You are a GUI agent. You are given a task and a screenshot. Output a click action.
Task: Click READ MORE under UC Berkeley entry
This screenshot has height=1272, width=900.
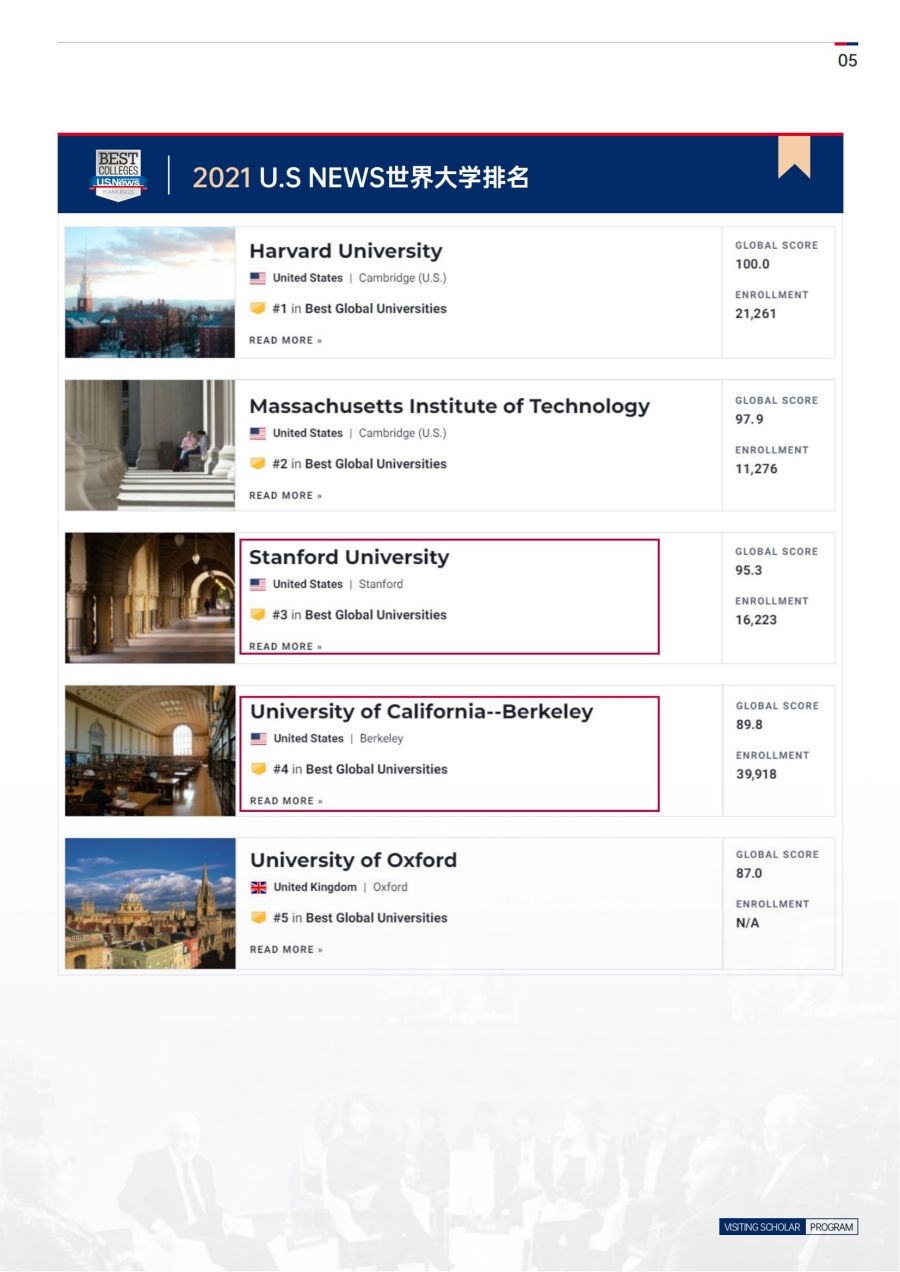[x=287, y=800]
